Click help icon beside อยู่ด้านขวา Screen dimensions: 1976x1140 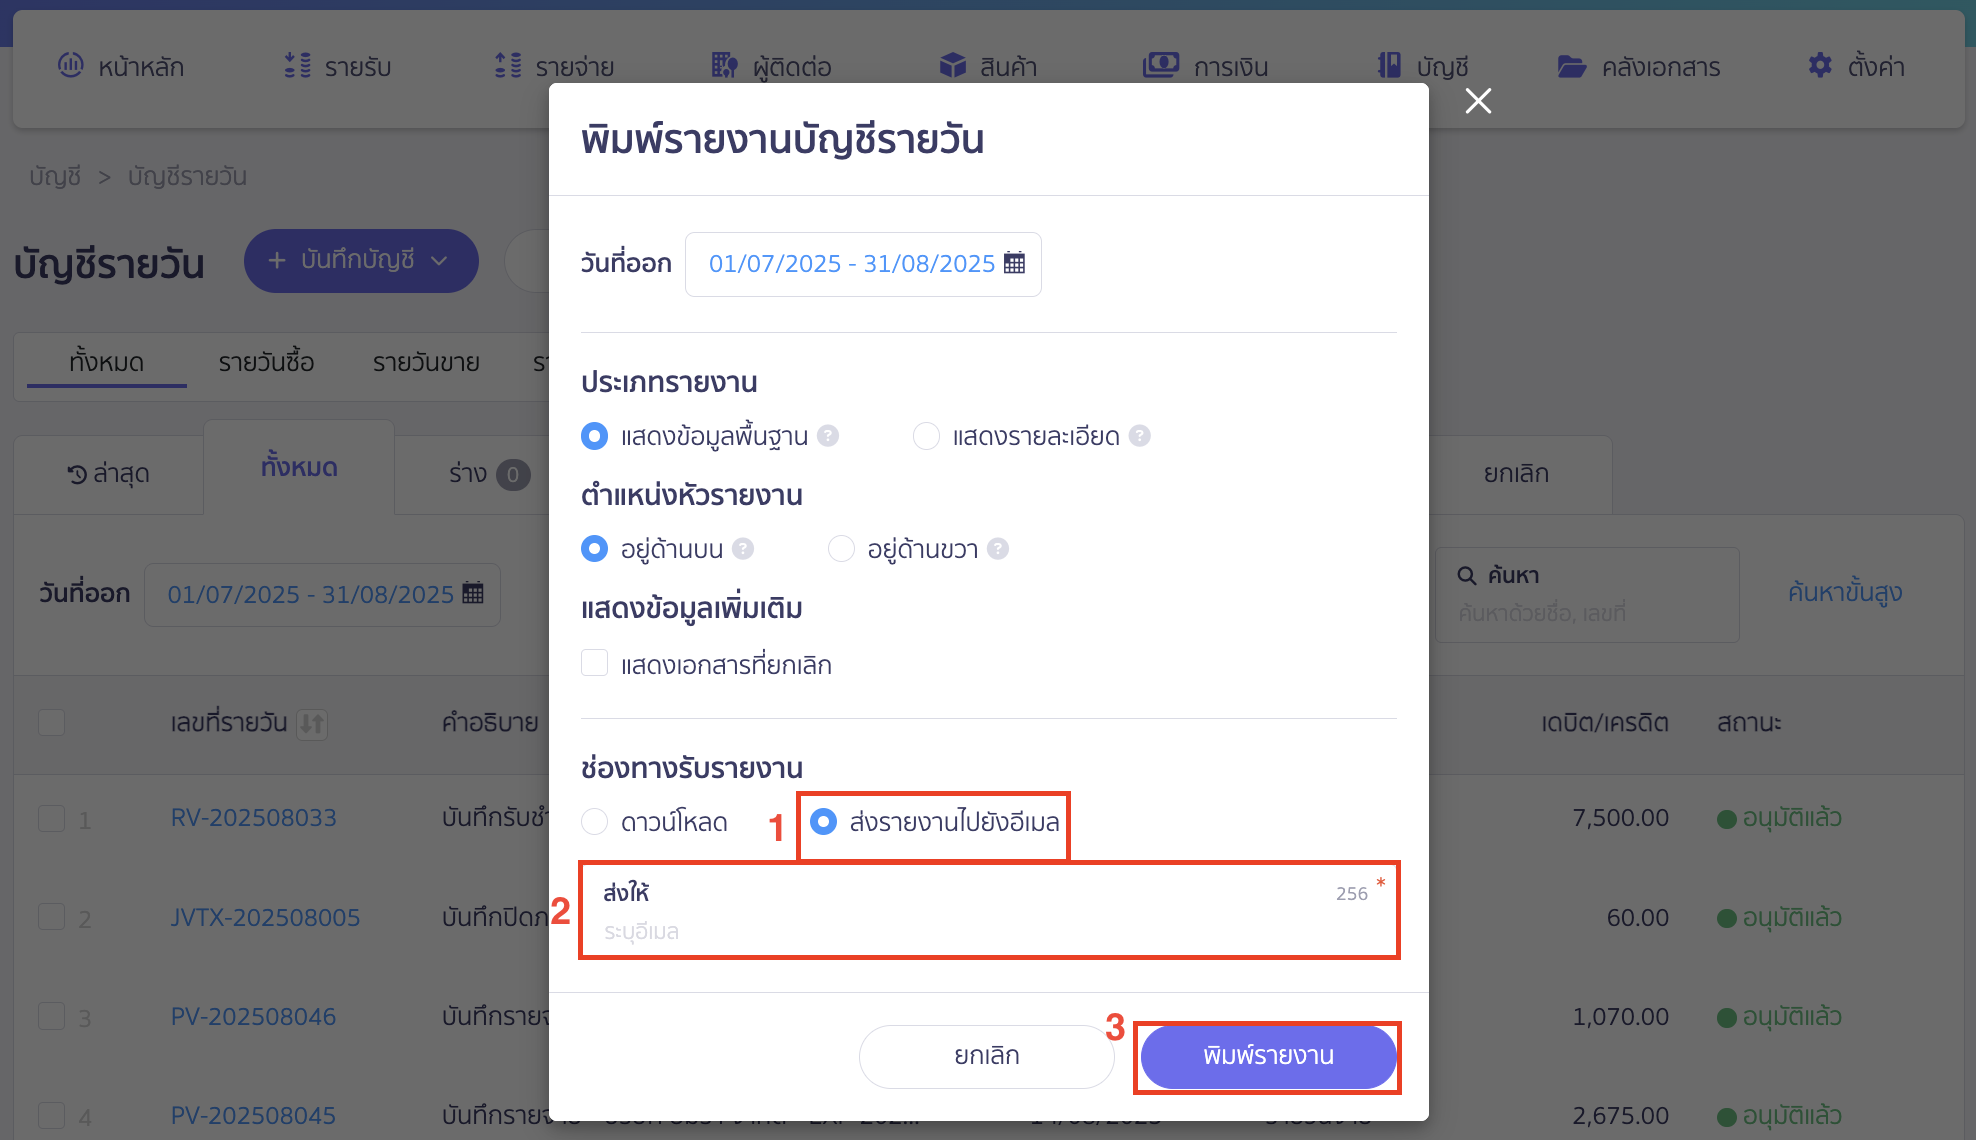(998, 549)
